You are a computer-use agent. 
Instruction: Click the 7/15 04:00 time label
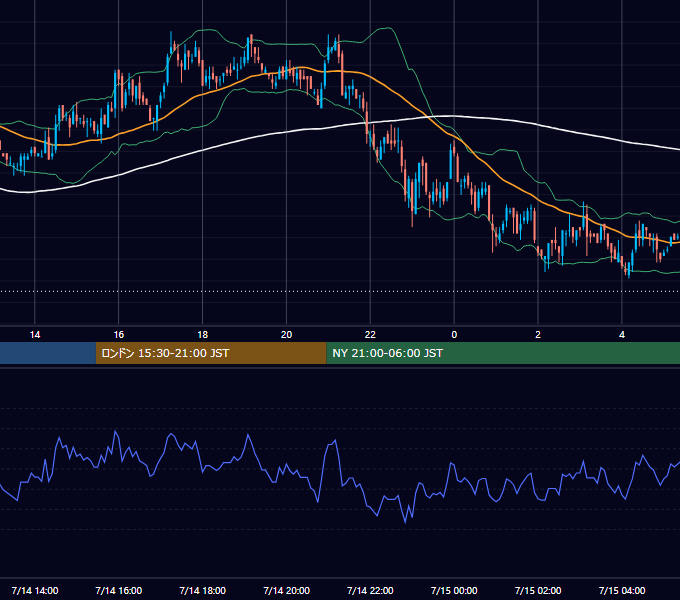[622, 590]
